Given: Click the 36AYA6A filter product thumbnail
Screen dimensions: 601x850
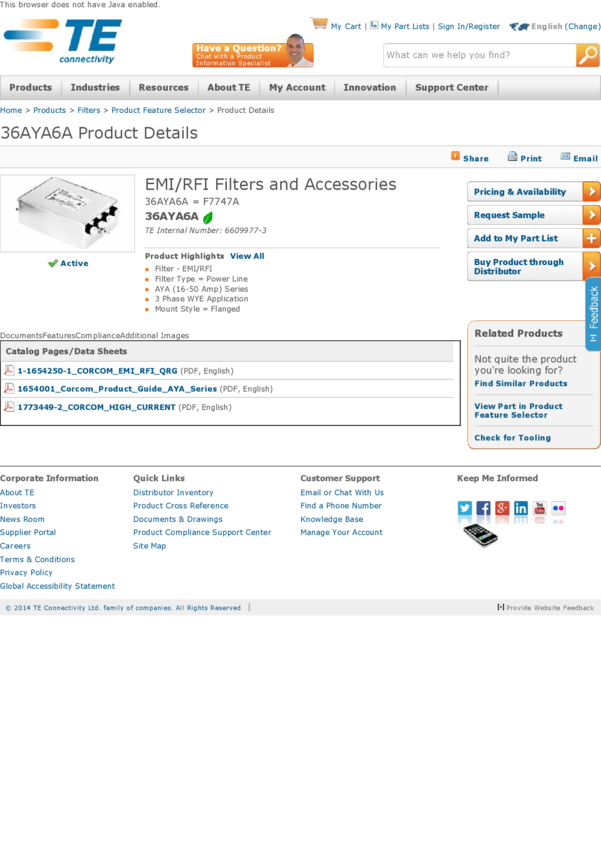Looking at the screenshot, I should pyautogui.click(x=67, y=213).
